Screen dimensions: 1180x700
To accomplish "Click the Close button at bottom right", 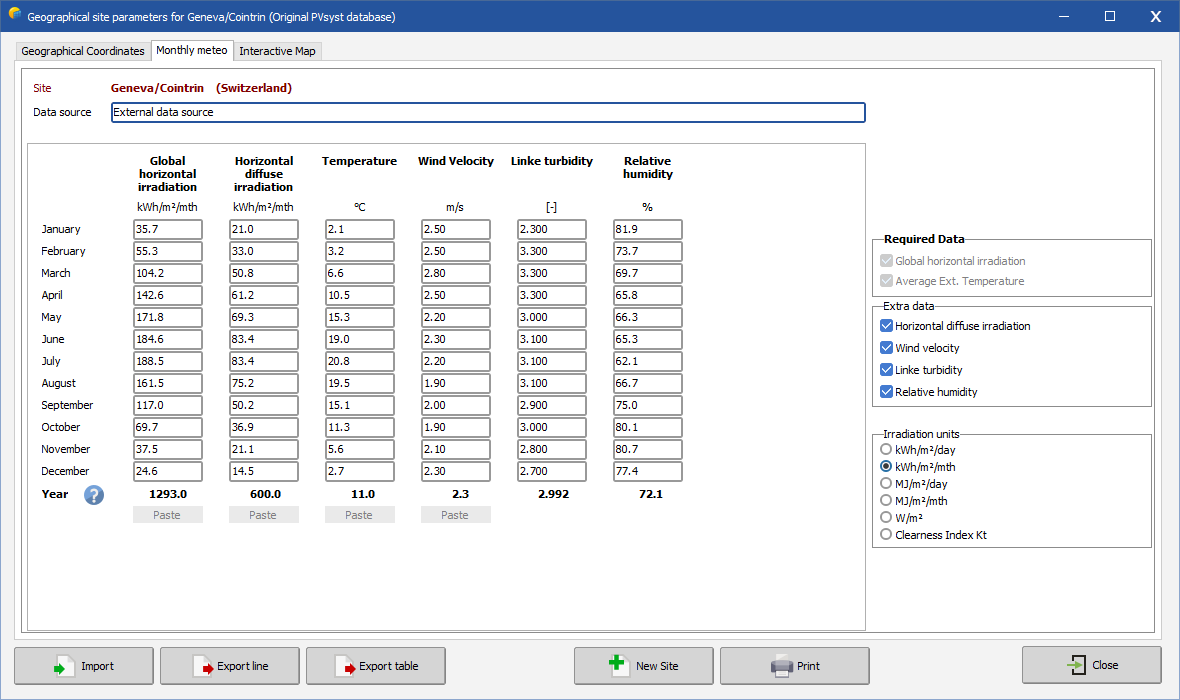I will (1091, 665).
